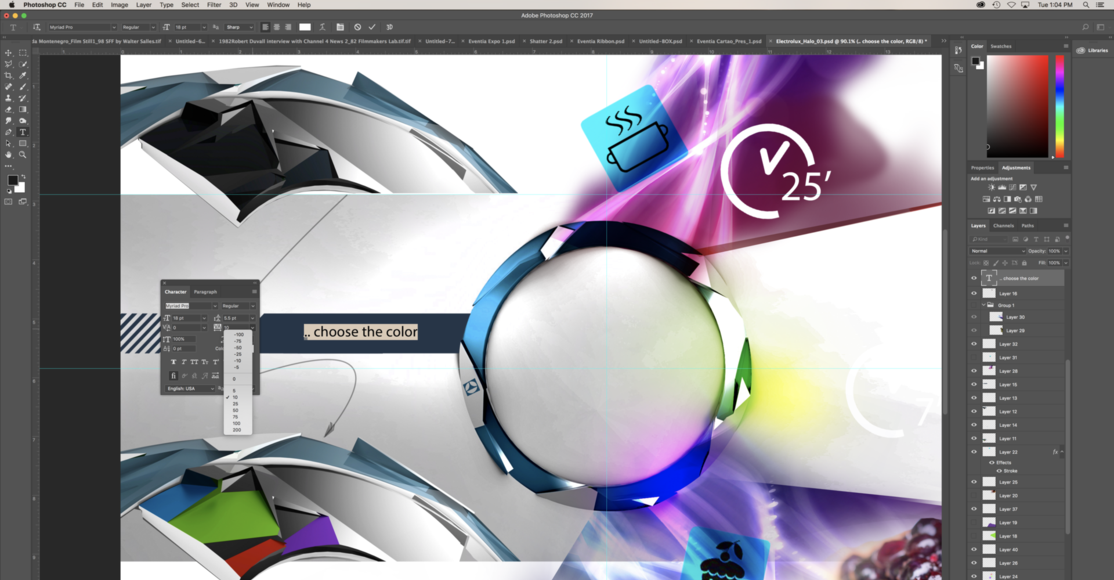Select the Crop tool

click(x=9, y=75)
